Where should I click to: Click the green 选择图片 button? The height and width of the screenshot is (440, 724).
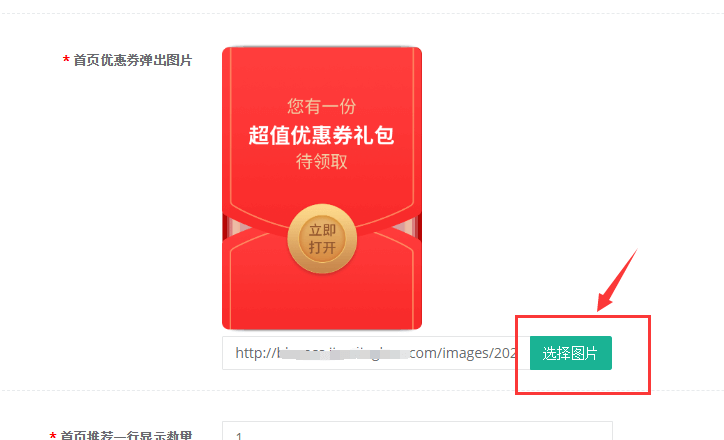571,353
